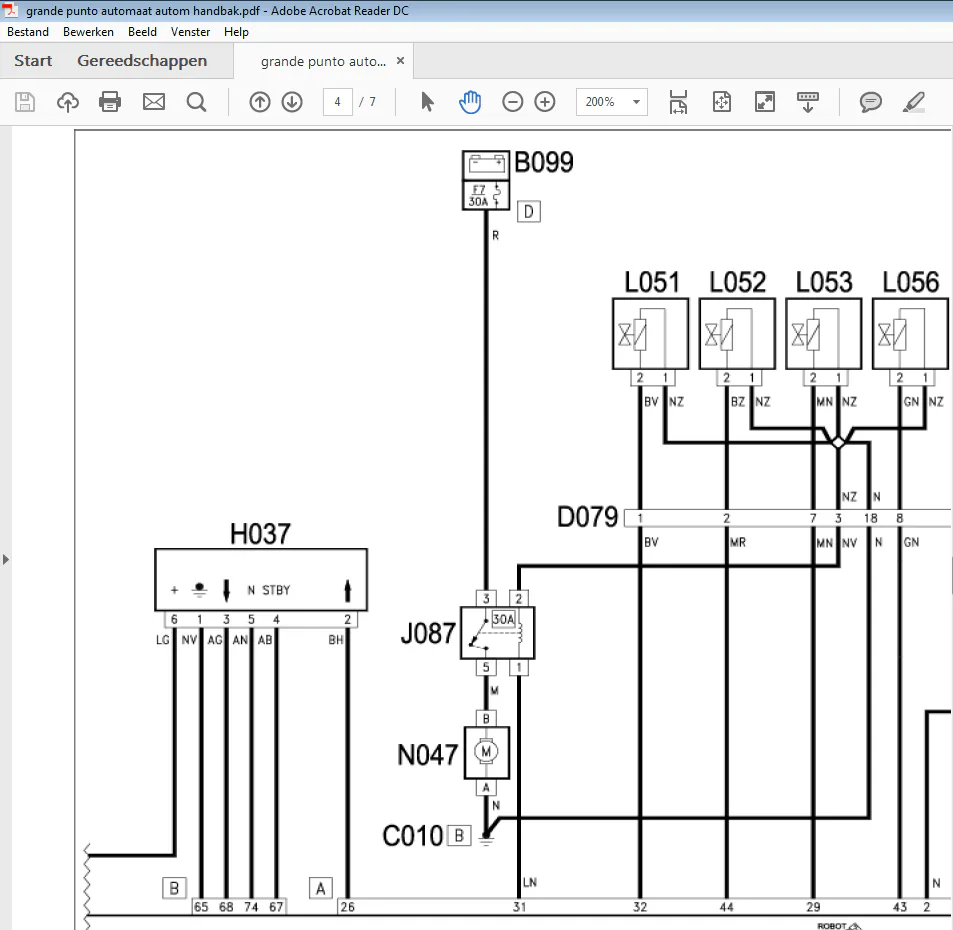Select the highlight pen tool

point(914,102)
